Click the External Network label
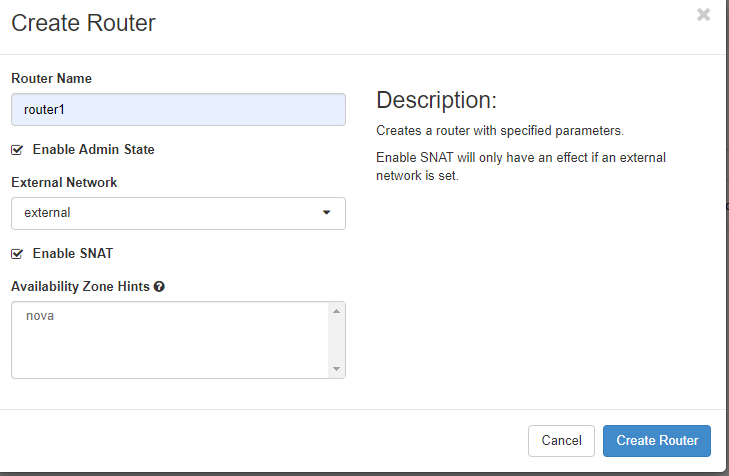 pos(64,183)
